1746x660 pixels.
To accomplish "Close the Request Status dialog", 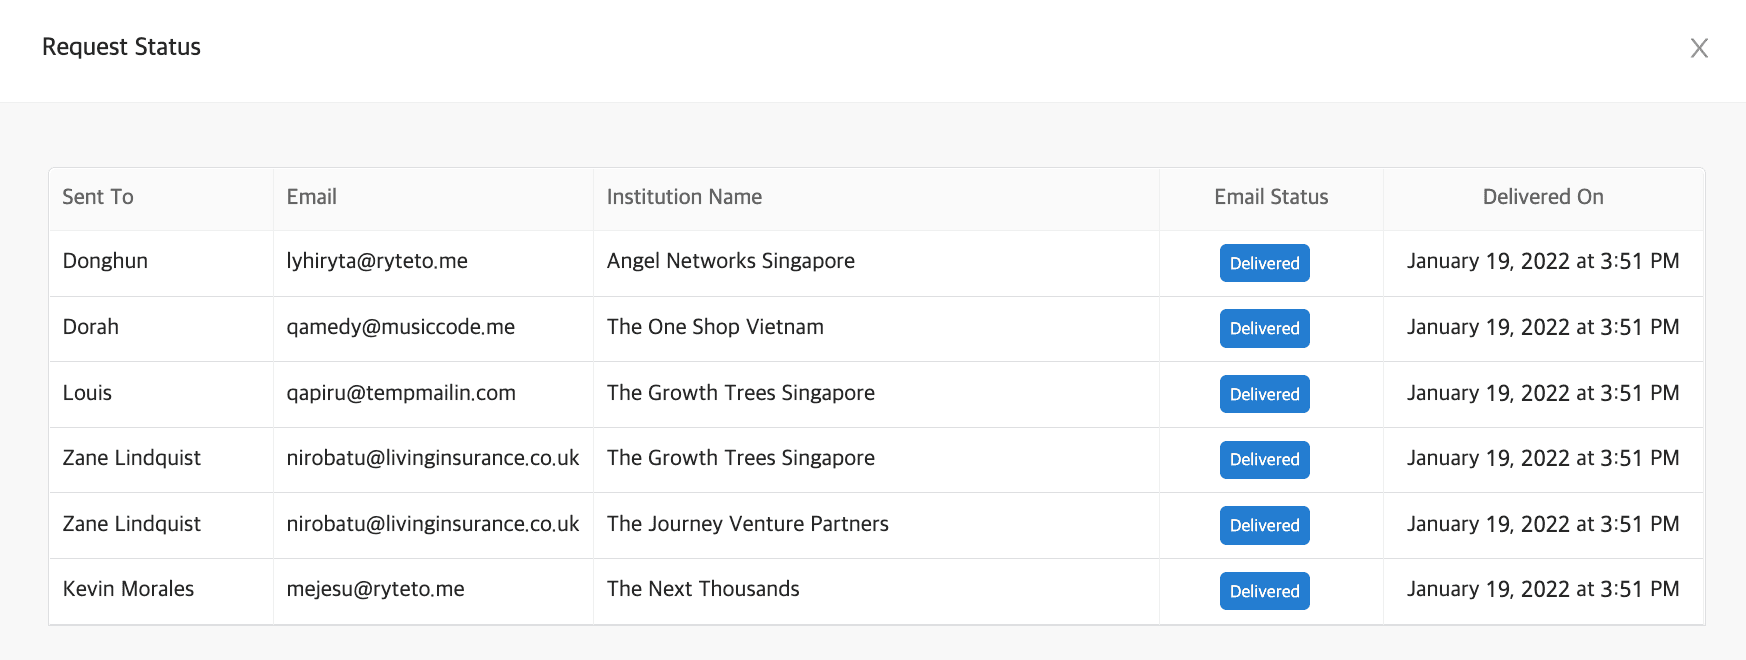I will tap(1699, 48).
